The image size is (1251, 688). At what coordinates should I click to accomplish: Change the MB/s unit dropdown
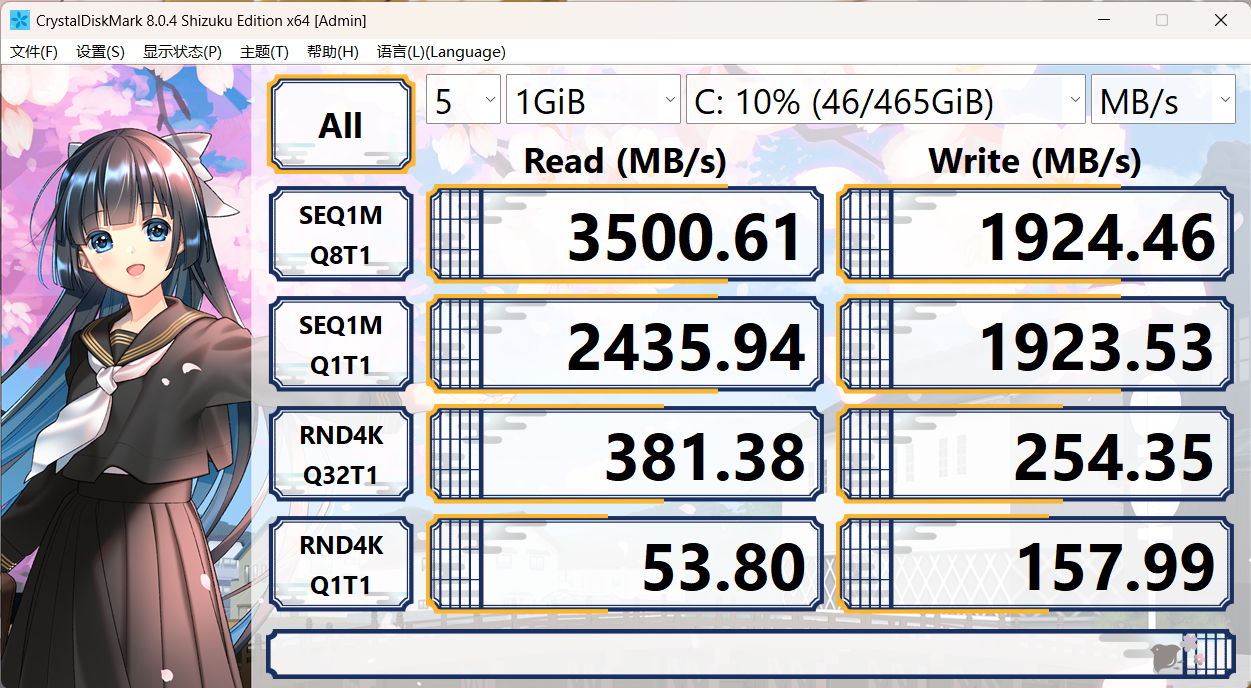coord(1163,101)
